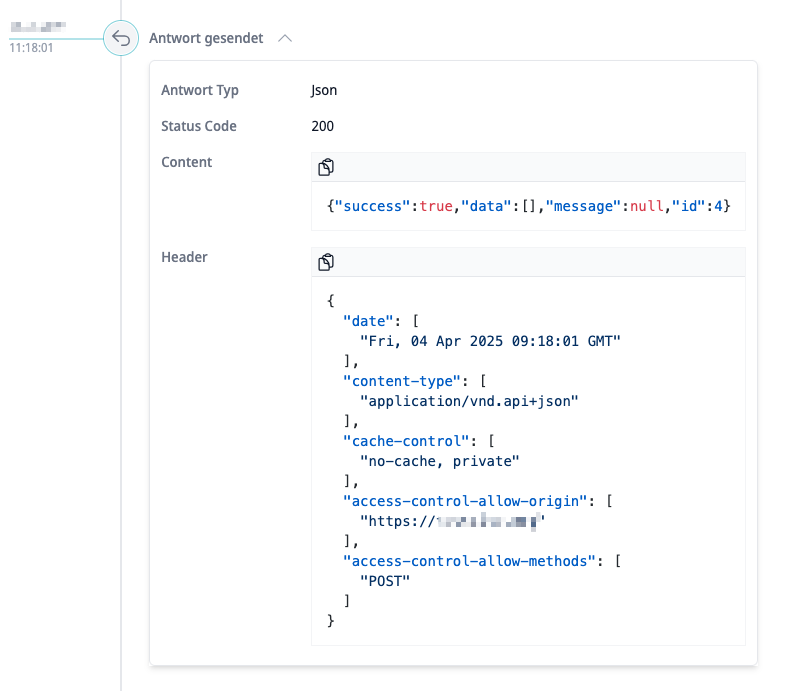Select the Json response type value
Viewport: 811px width, 691px height.
tap(324, 91)
